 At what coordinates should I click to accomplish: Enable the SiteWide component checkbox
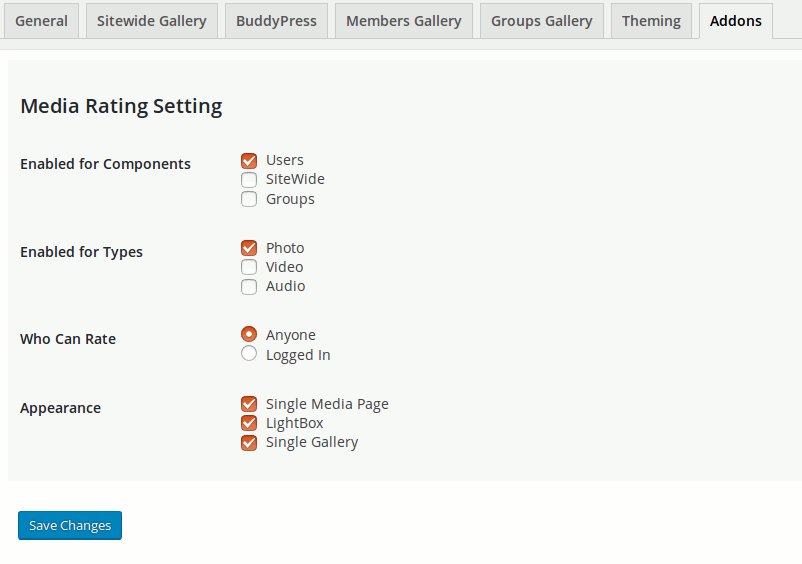249,179
